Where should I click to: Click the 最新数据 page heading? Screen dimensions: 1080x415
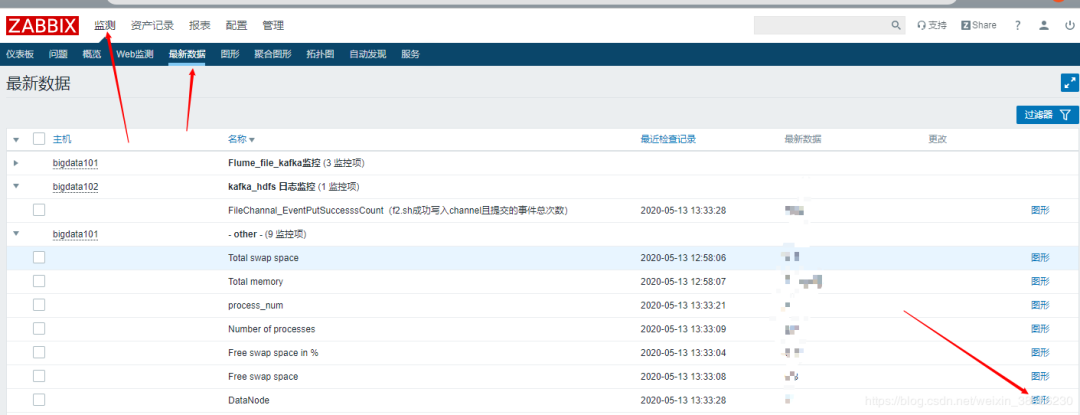click(38, 84)
